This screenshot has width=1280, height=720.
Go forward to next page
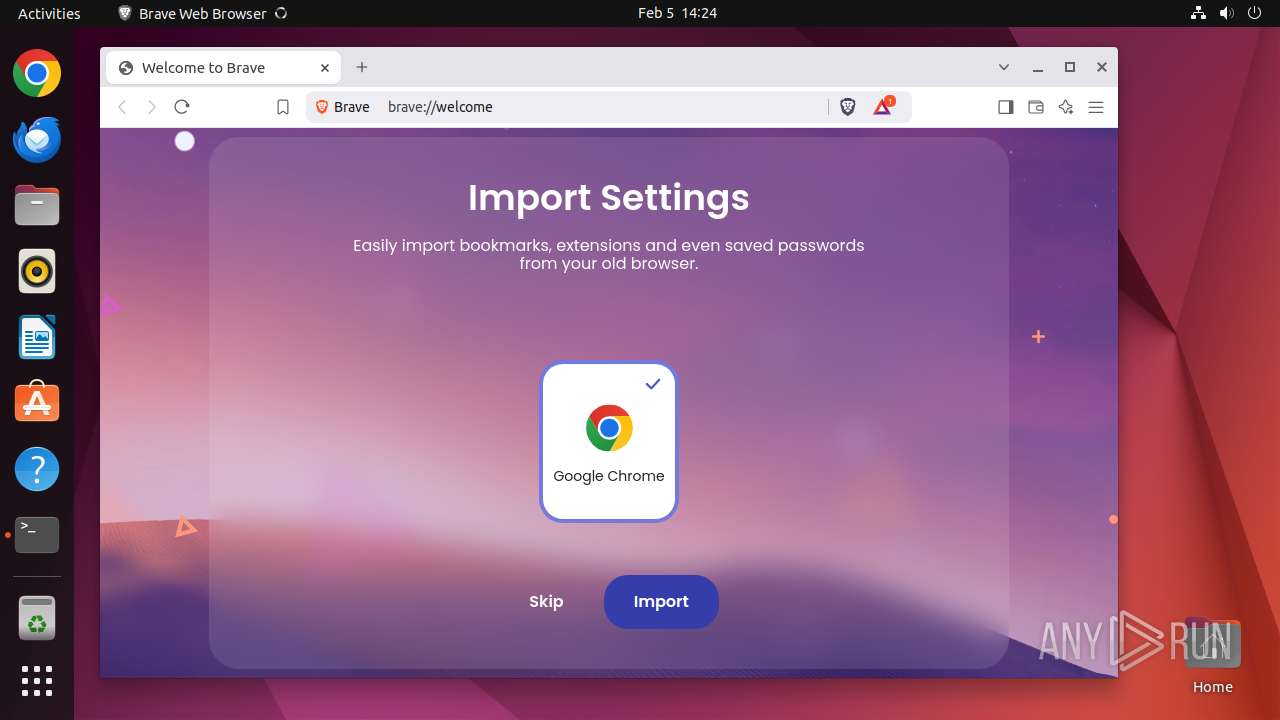[x=152, y=107]
